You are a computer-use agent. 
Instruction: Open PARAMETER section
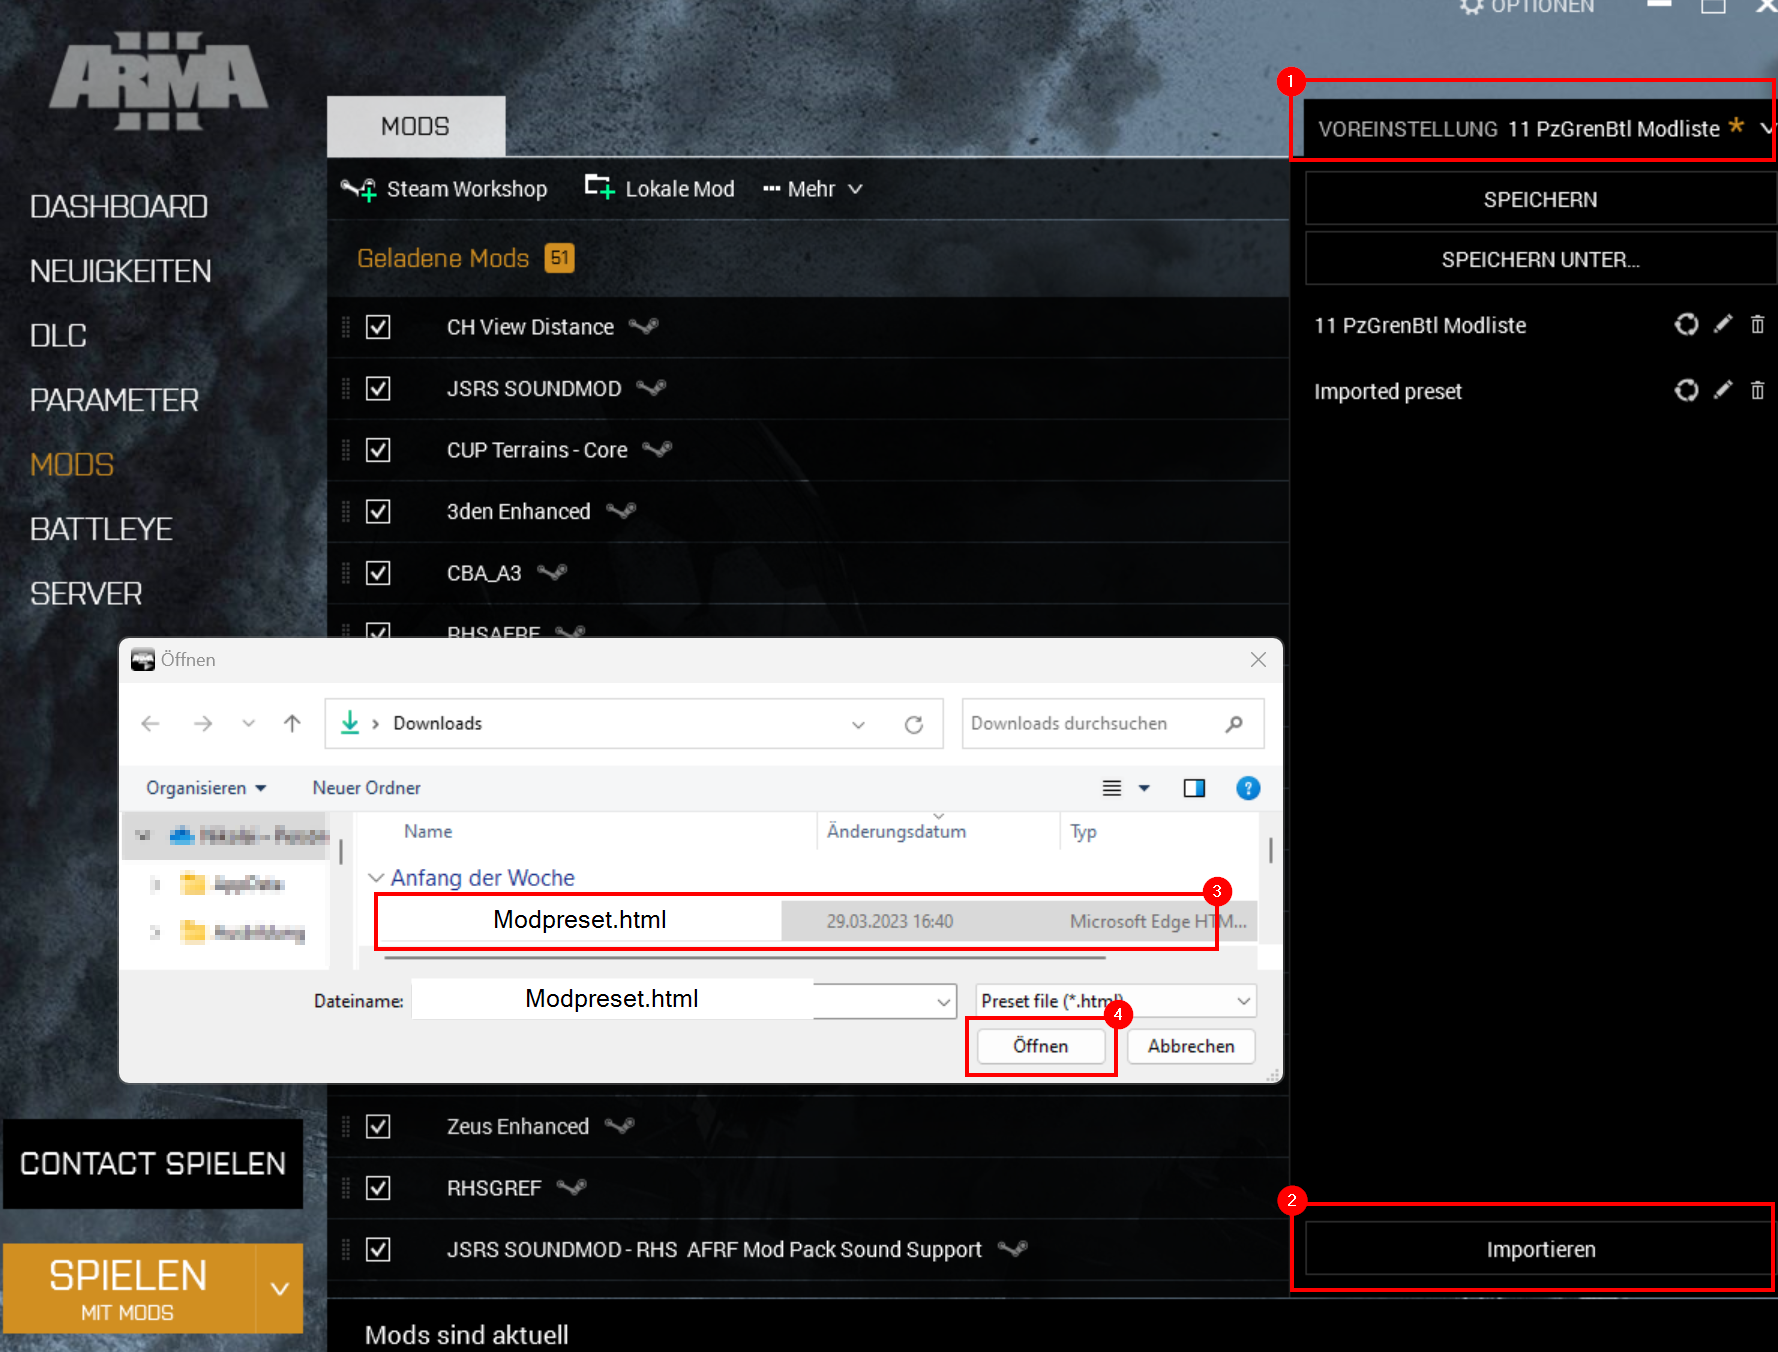(114, 400)
